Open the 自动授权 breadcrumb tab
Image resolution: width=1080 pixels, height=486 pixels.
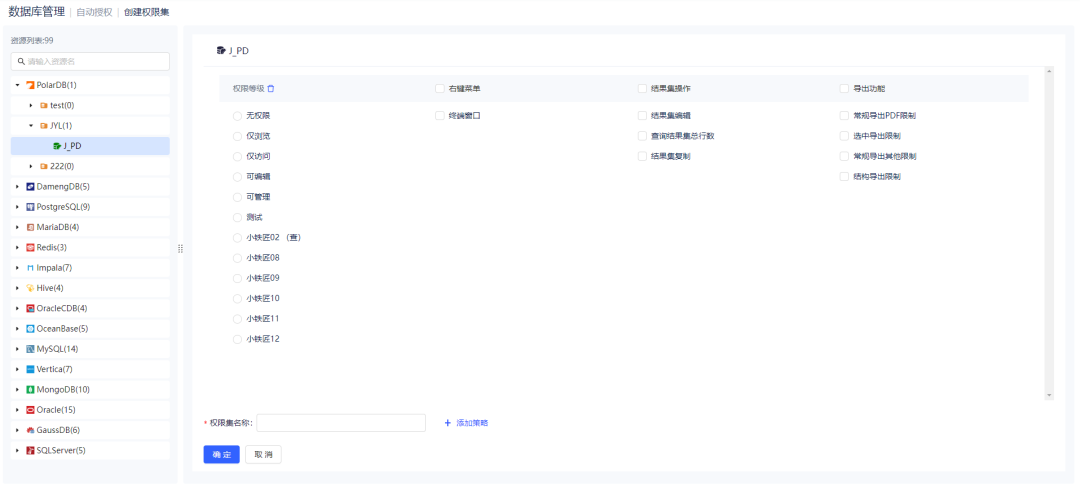pos(94,12)
